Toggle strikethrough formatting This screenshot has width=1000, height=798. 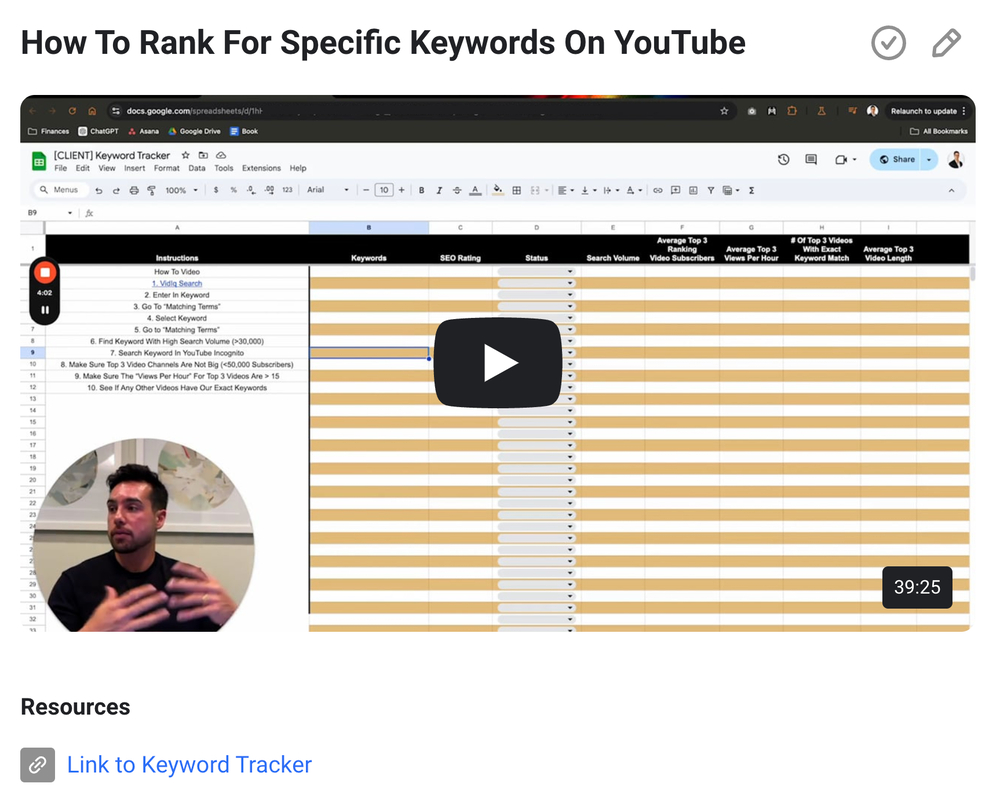tap(457, 190)
